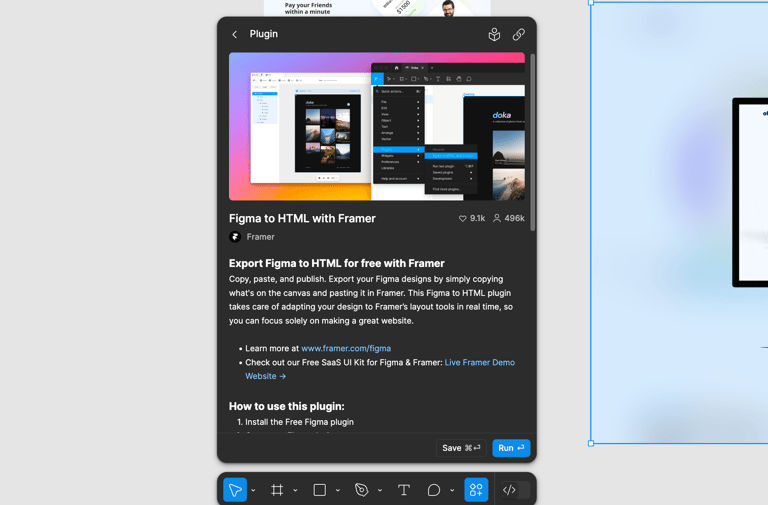Click the heart likes icon showing 9.1k
Screen dimensions: 768x505
pos(462,218)
